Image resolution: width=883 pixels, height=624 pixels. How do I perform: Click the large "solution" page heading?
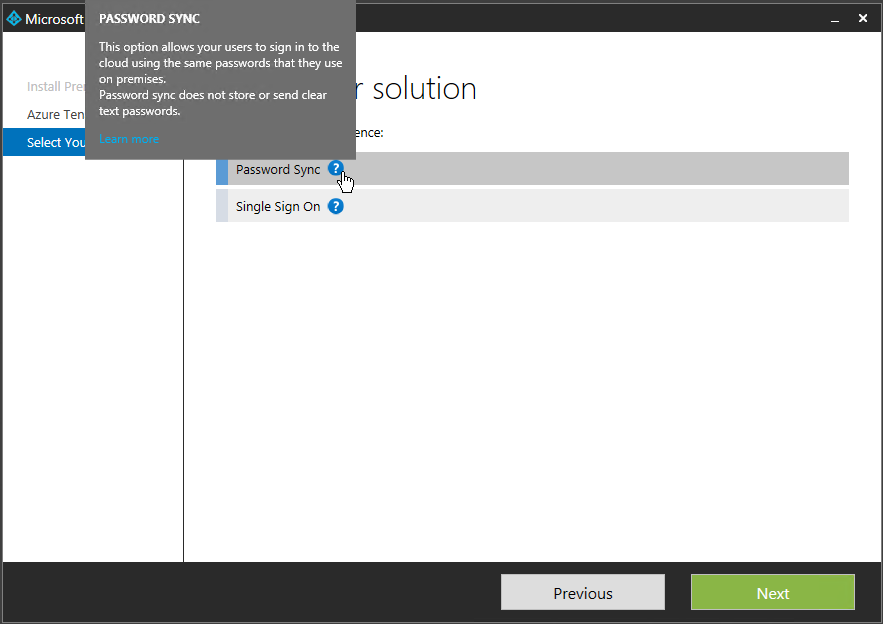coord(424,89)
